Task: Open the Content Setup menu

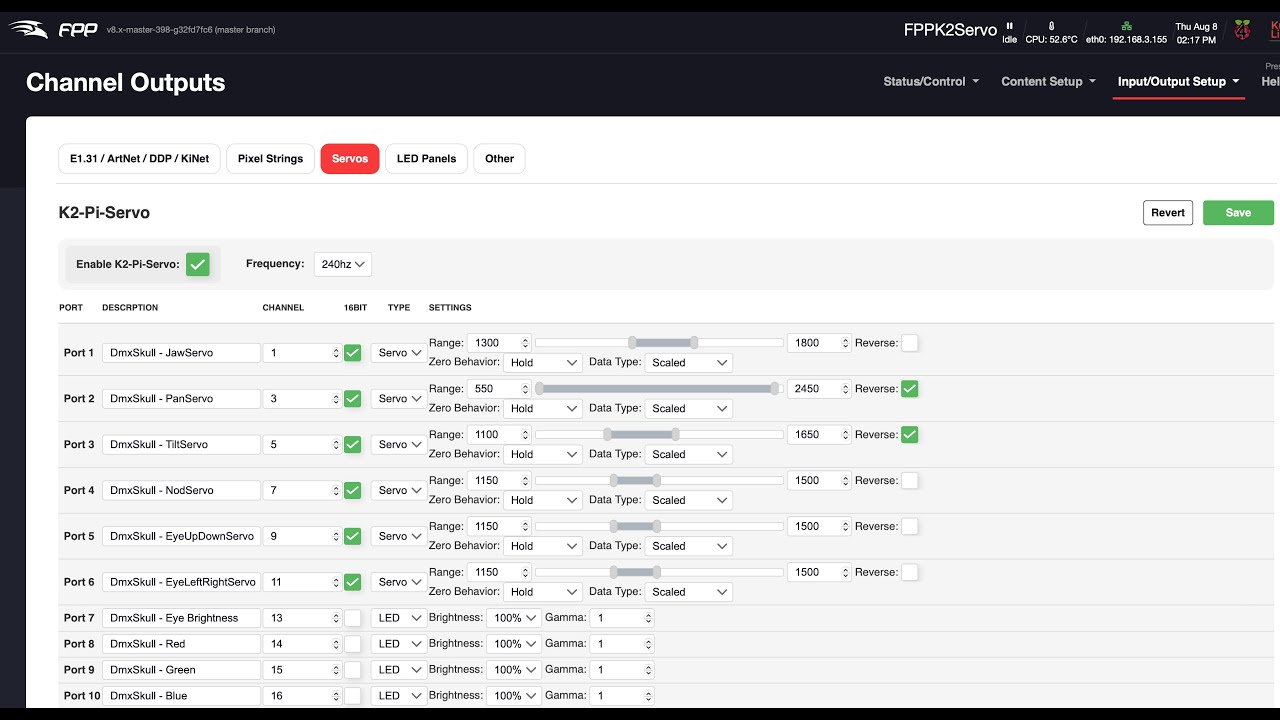Action: tap(1049, 82)
